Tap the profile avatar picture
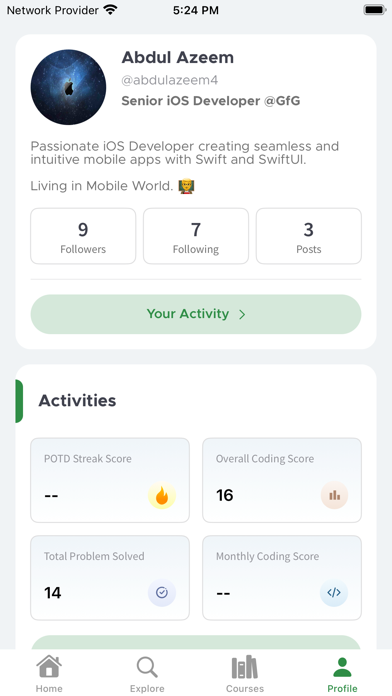392x696 pixels. click(x=68, y=87)
